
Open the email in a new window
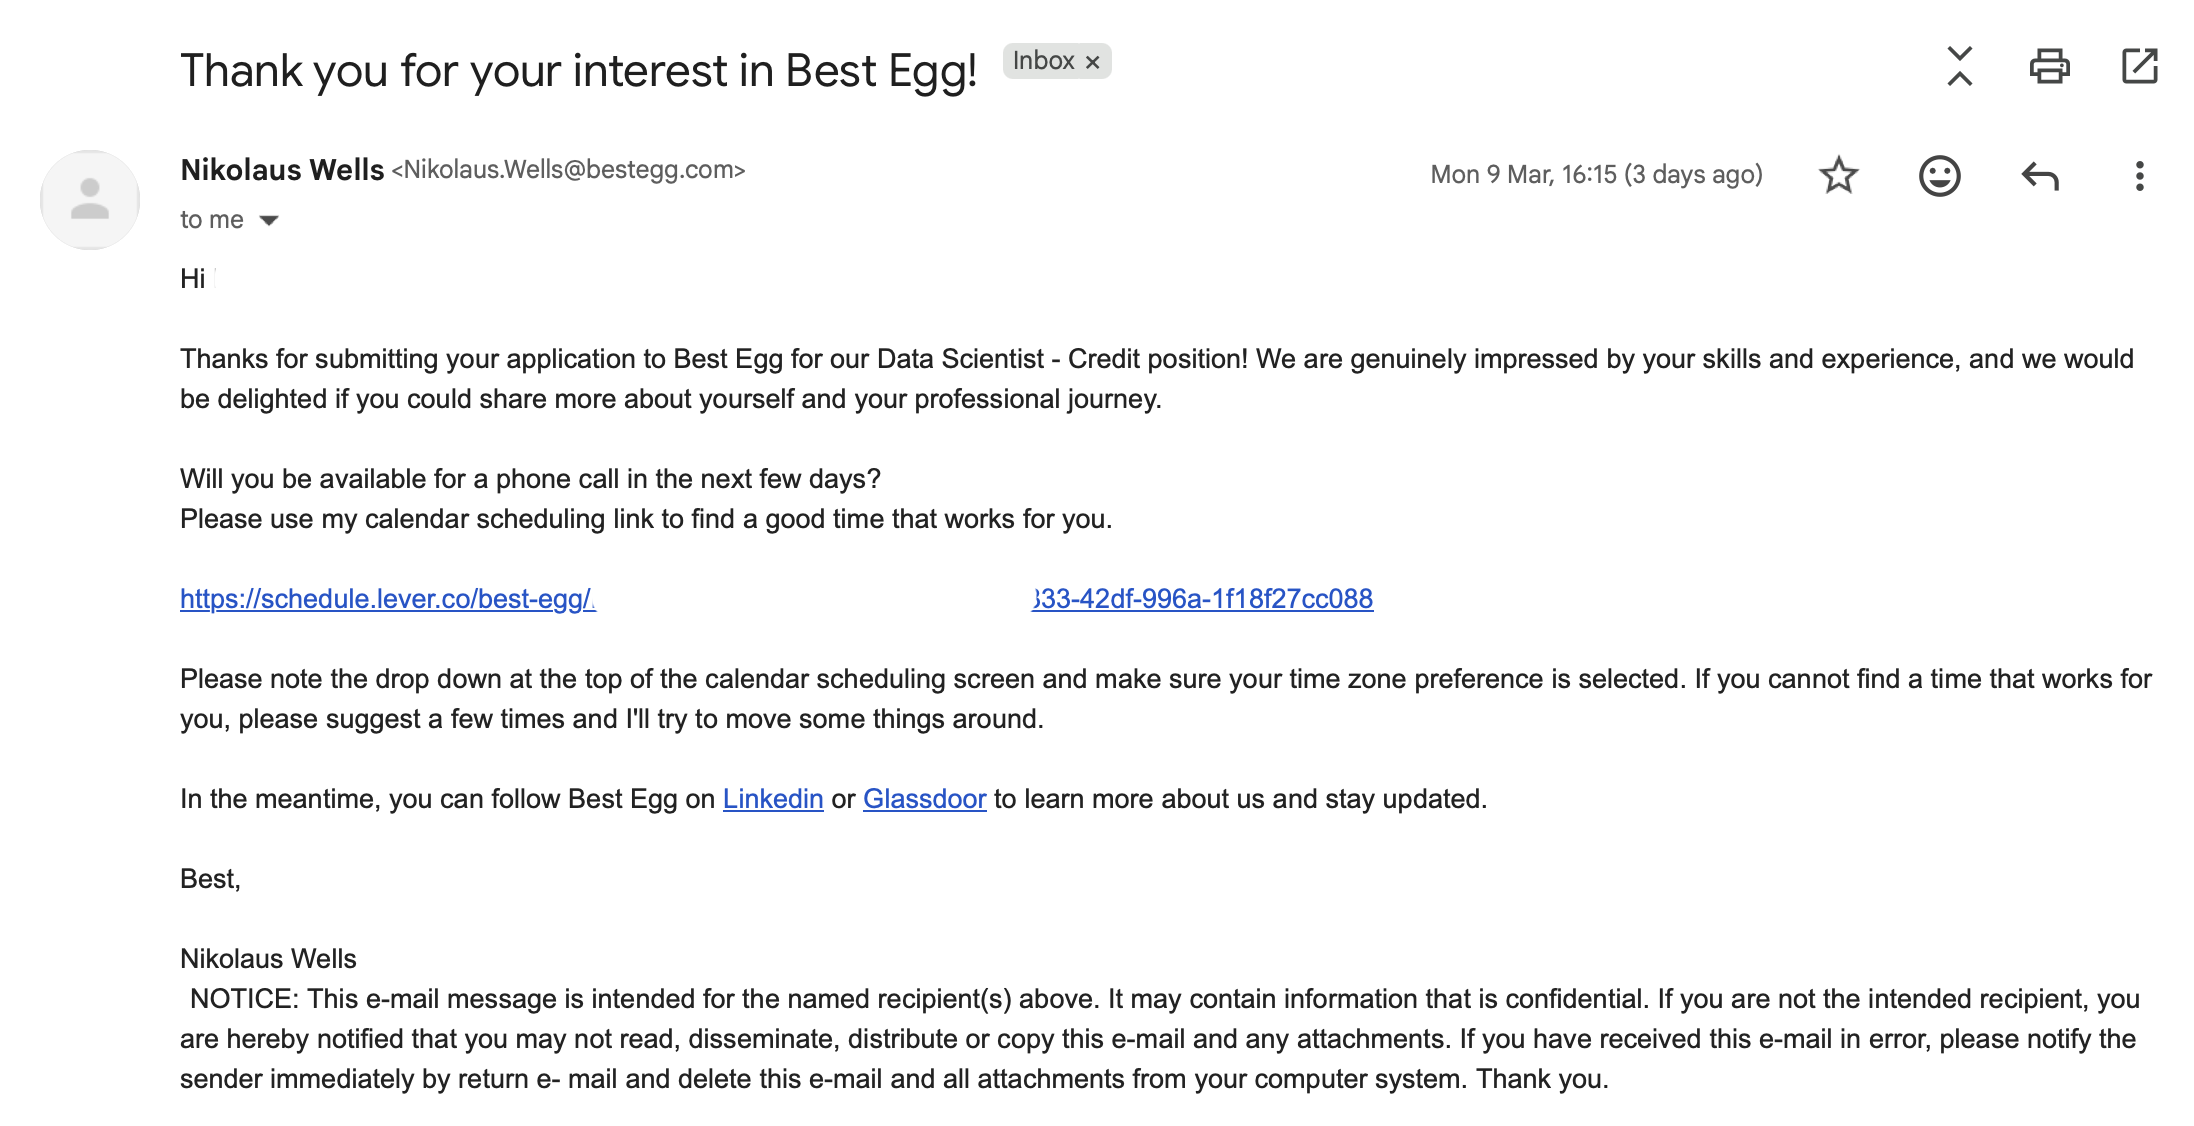2142,65
